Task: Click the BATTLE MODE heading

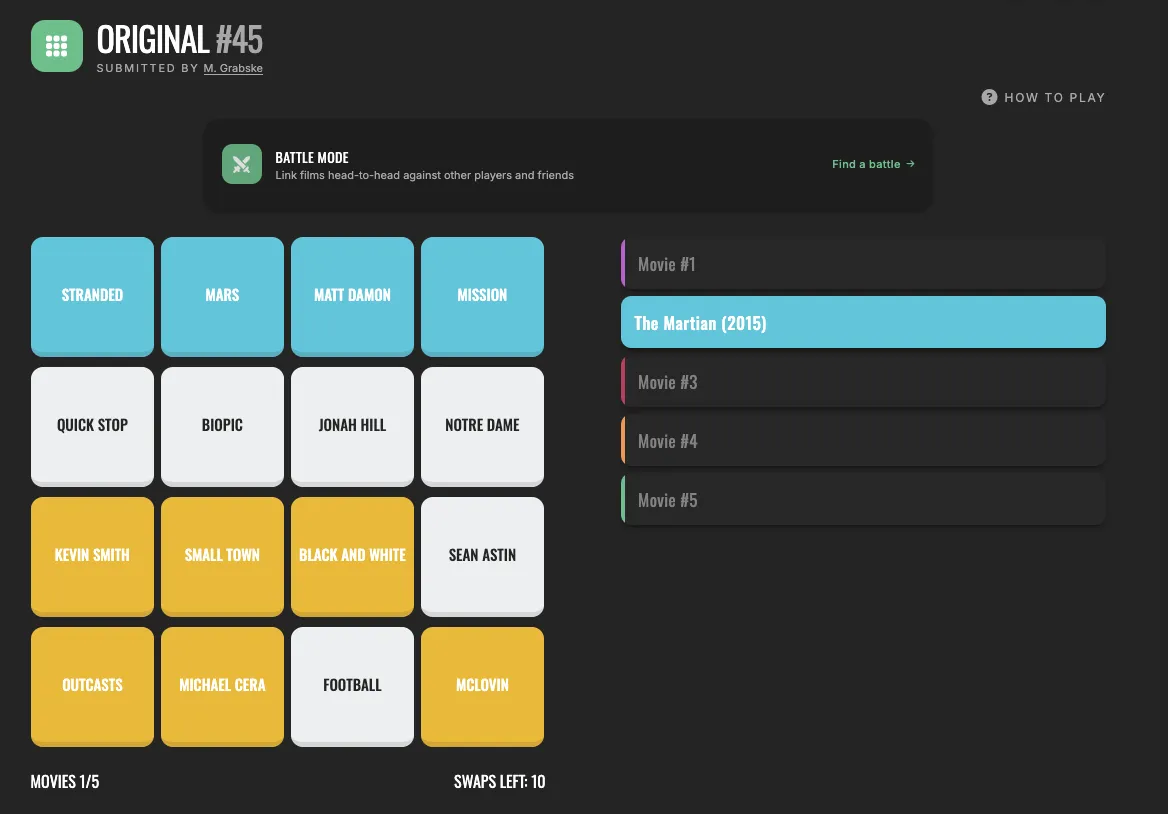Action: click(x=312, y=157)
